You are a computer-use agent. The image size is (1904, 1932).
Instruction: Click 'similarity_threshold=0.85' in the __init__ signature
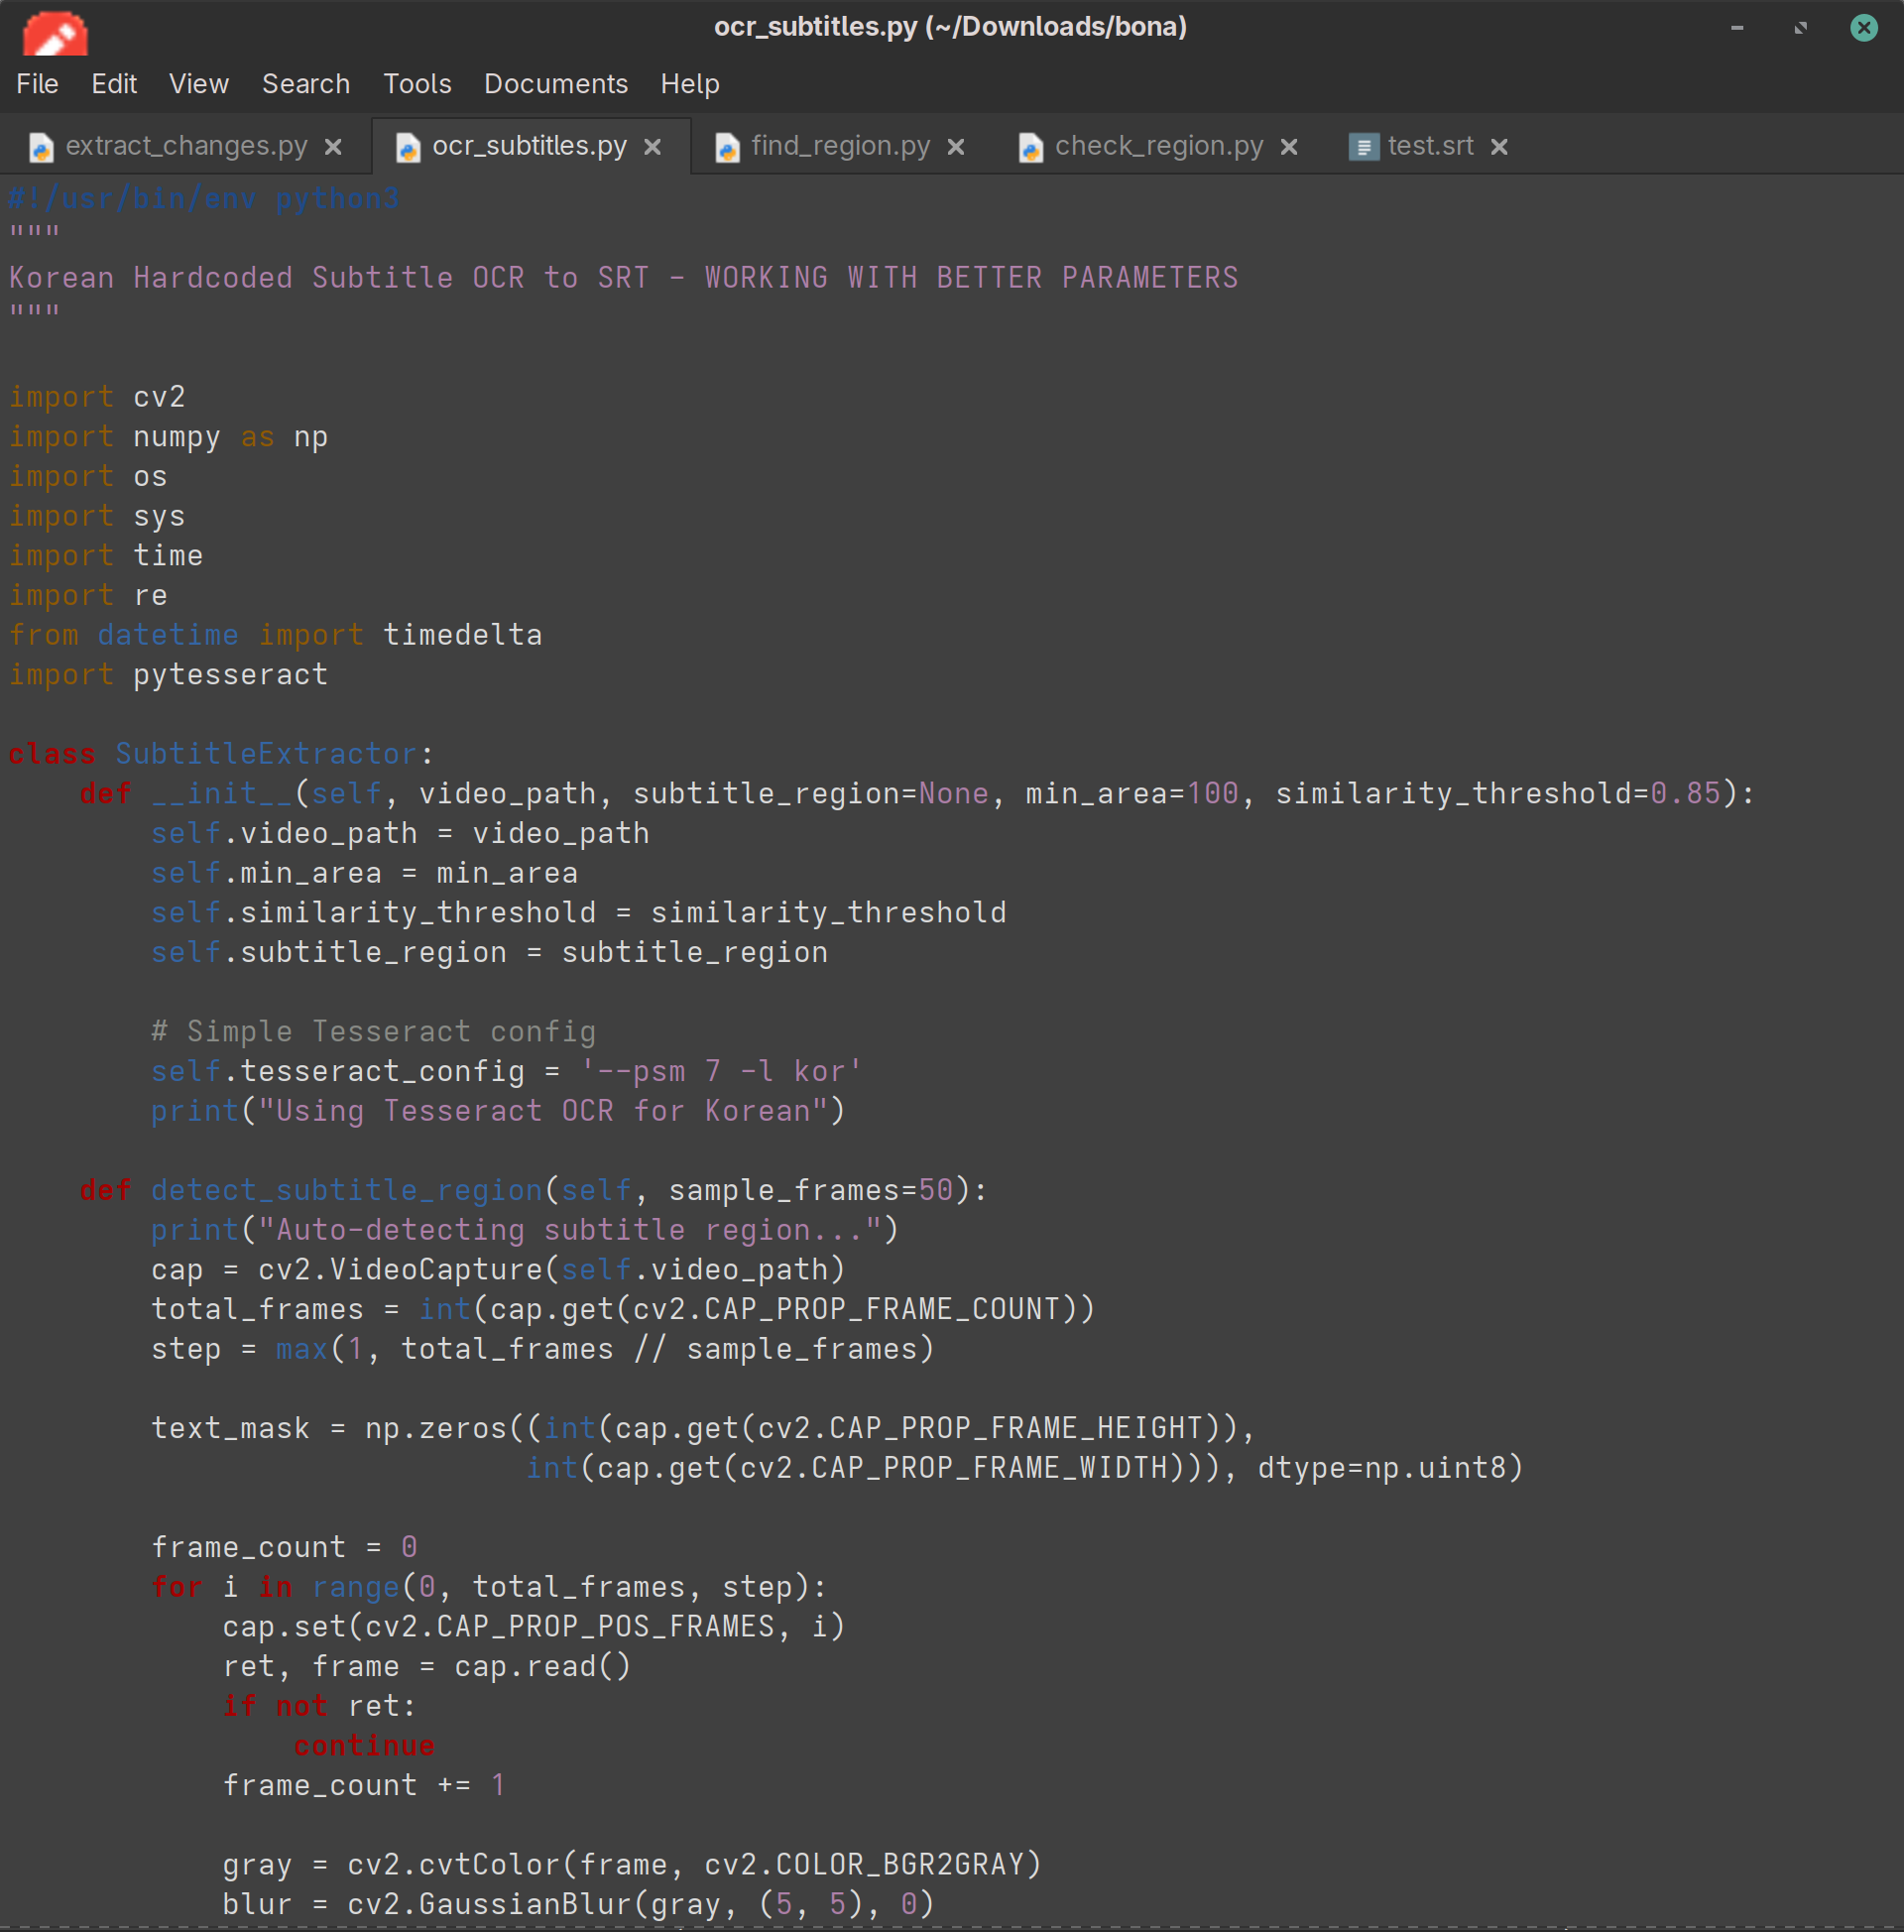pos(1498,794)
